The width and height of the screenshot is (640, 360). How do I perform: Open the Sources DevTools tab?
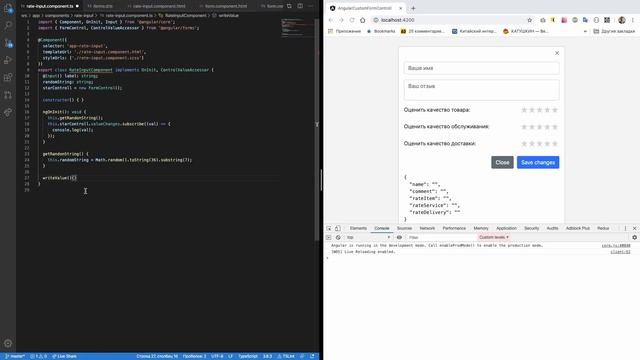pyautogui.click(x=404, y=228)
